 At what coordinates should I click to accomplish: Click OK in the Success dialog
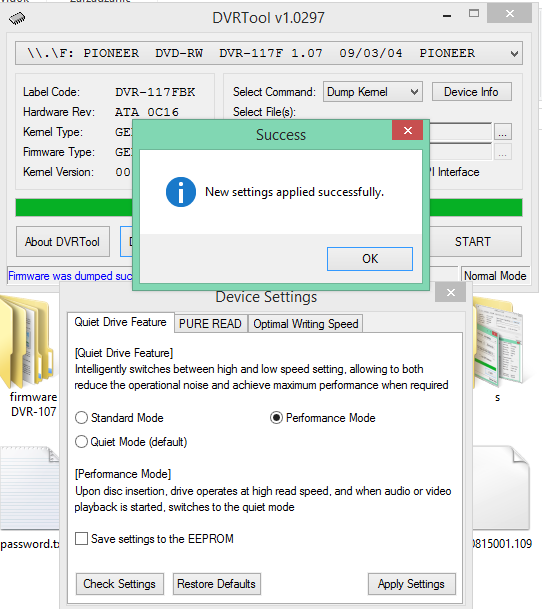tap(370, 259)
